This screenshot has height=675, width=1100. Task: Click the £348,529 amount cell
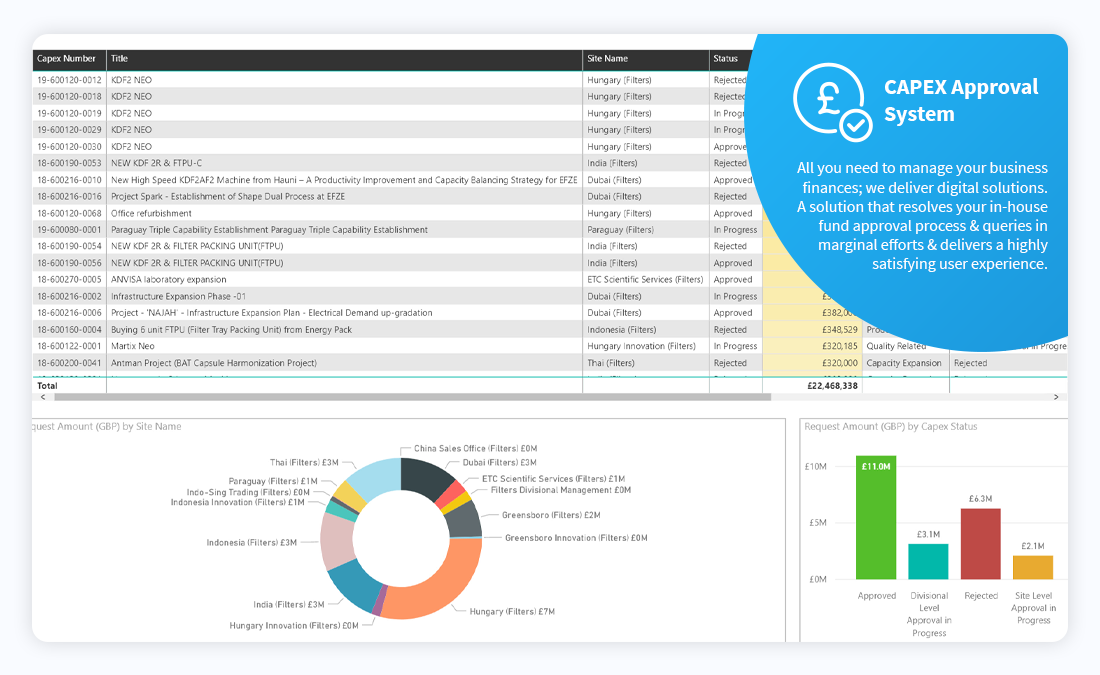tap(840, 330)
